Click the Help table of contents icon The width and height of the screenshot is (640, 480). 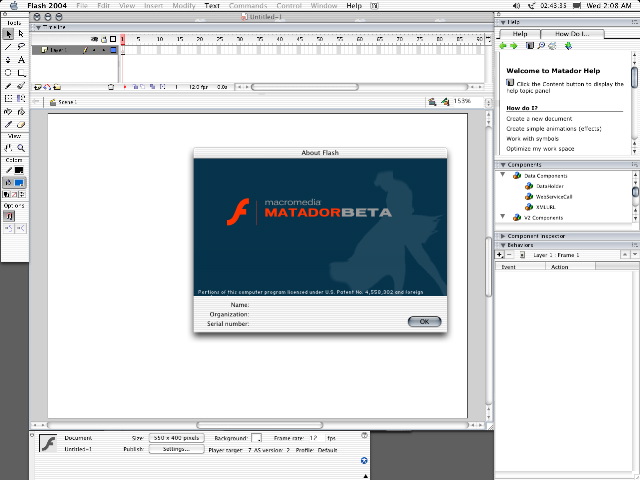pos(529,46)
